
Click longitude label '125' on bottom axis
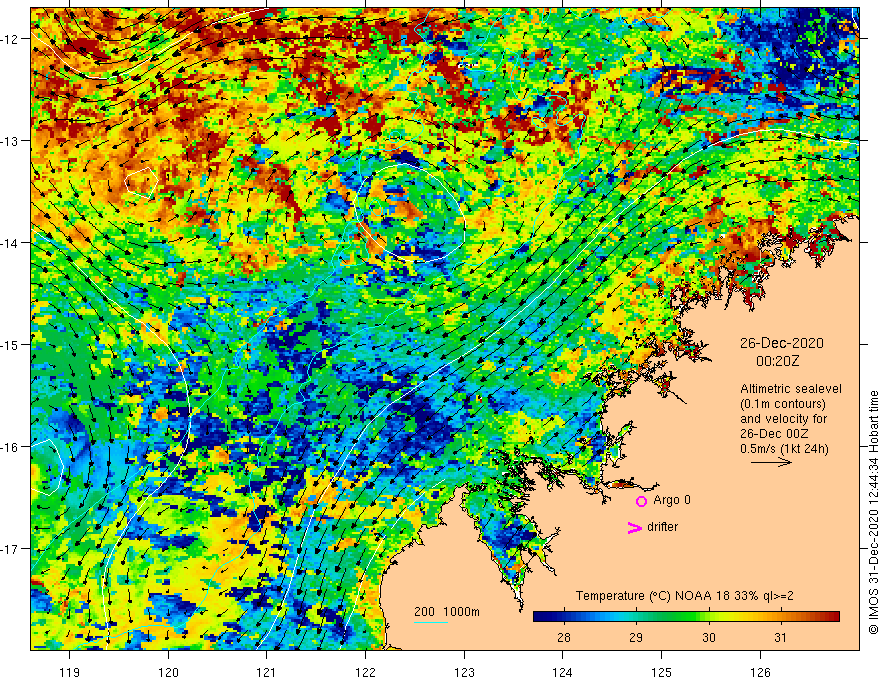tap(662, 672)
